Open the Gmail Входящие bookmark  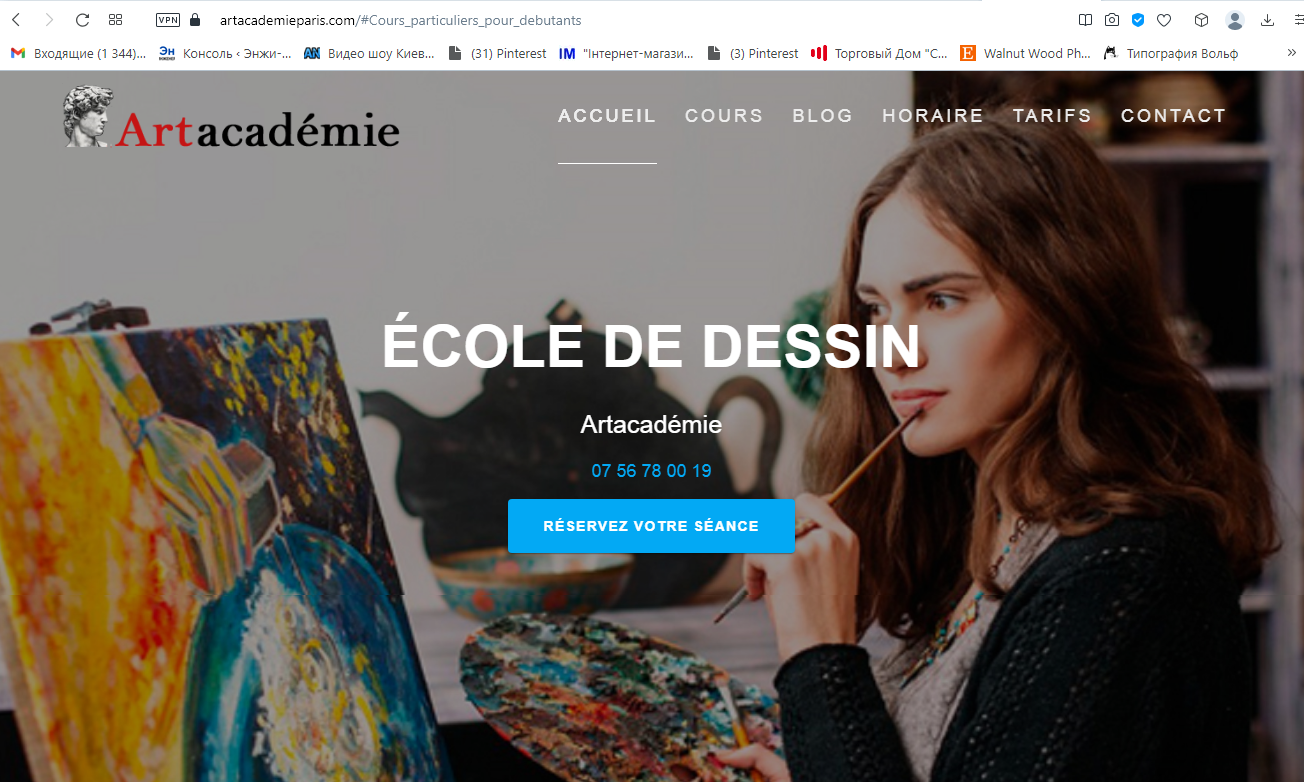[x=78, y=53]
